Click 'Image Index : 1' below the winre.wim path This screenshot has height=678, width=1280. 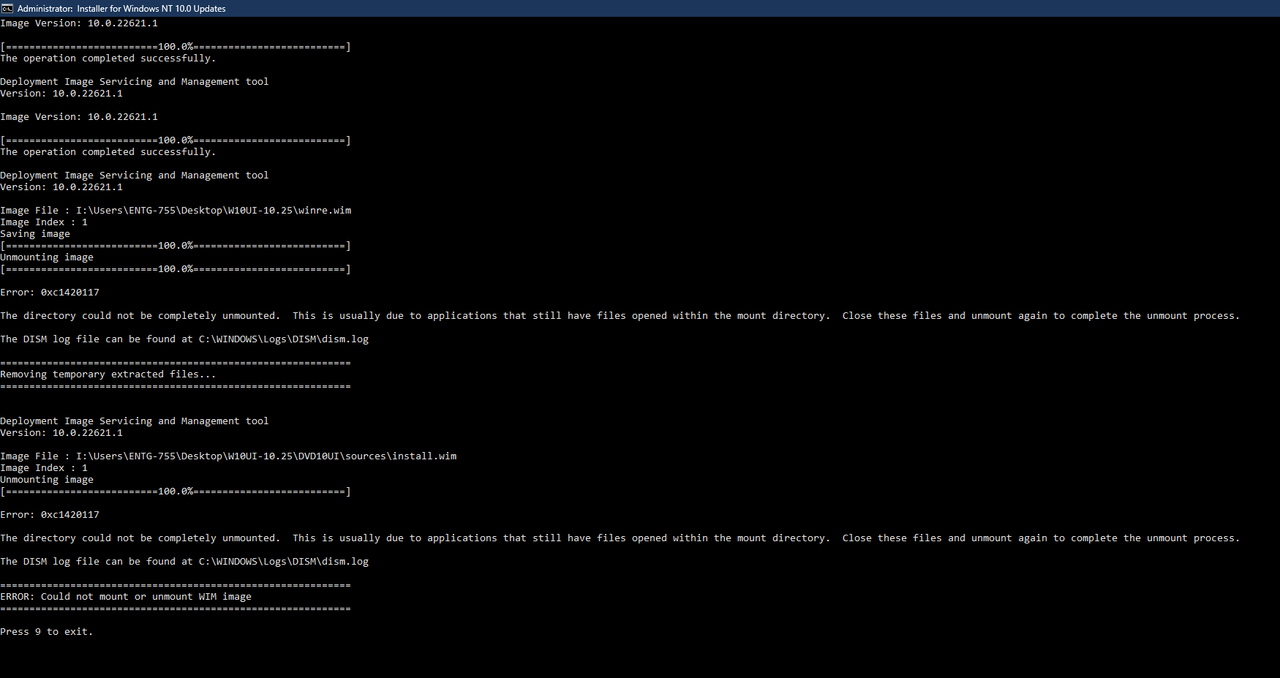[x=44, y=222]
